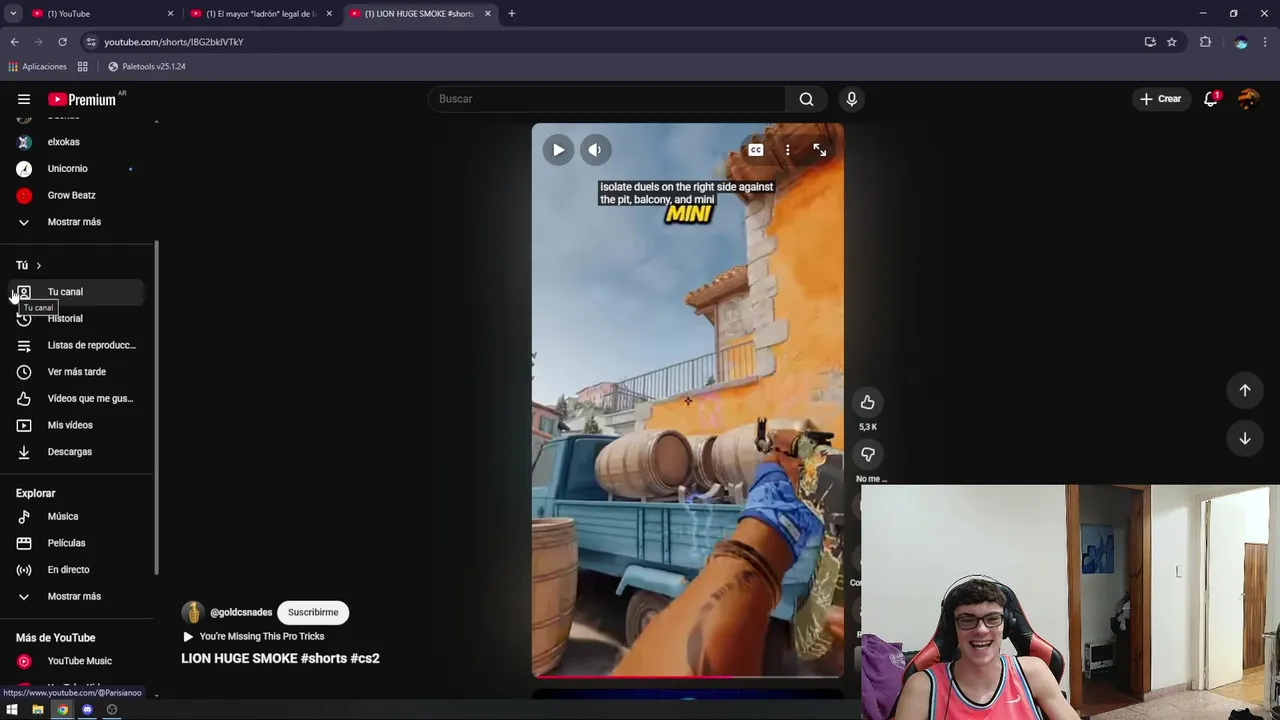Click the sidebar vertical scrollbar

point(156,408)
